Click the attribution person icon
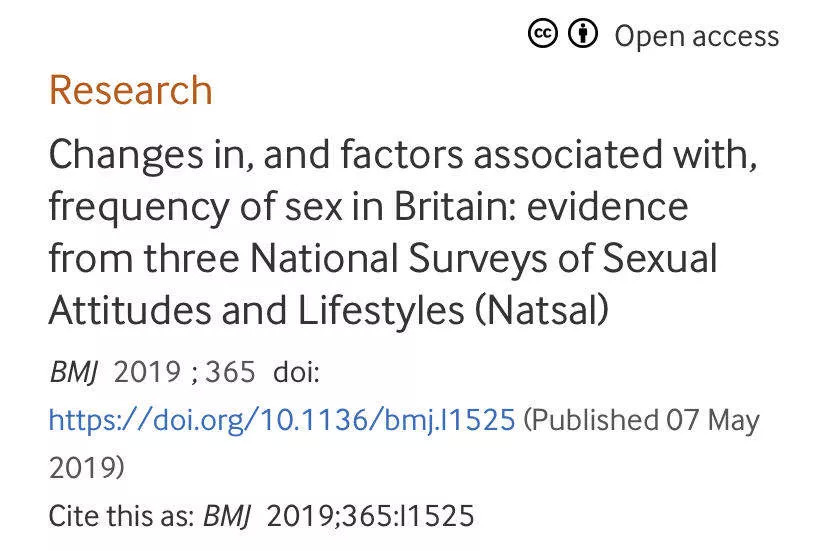828x551 pixels. [x=583, y=34]
